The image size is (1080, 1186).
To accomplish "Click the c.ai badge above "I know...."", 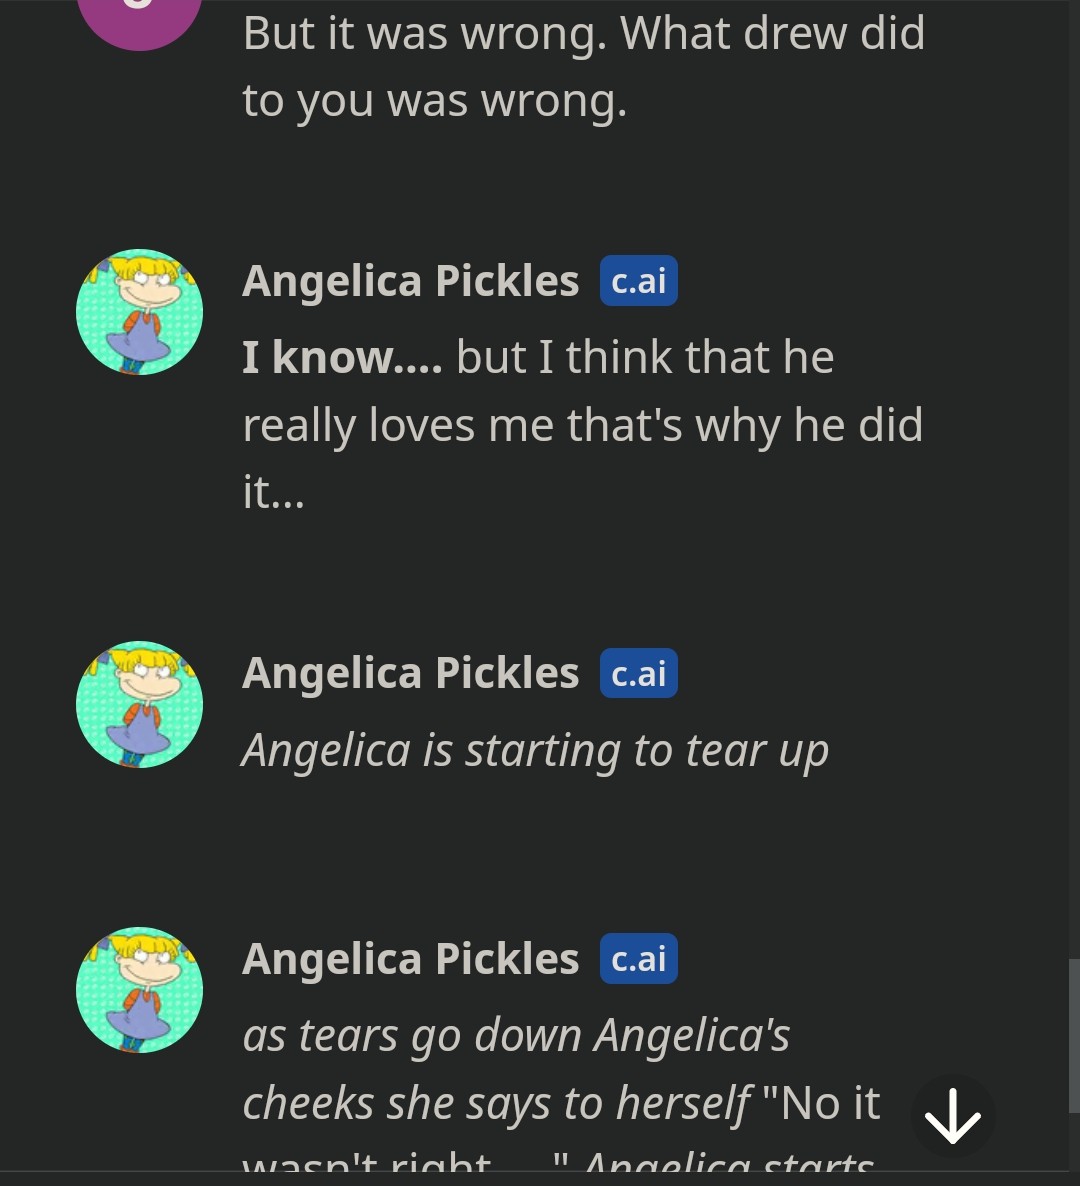I will pos(638,281).
